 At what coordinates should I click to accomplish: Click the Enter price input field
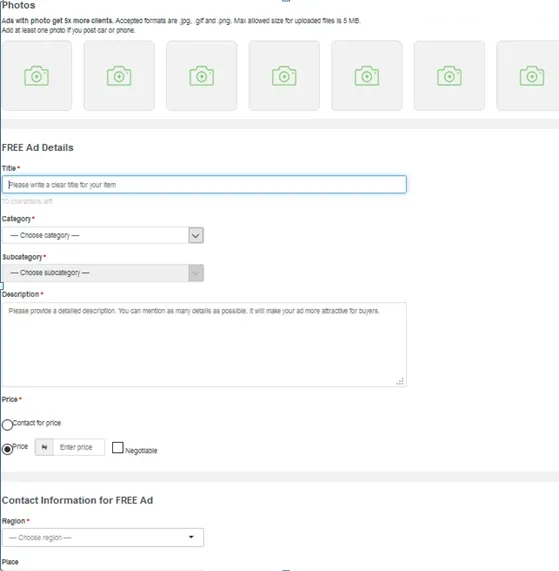79,447
